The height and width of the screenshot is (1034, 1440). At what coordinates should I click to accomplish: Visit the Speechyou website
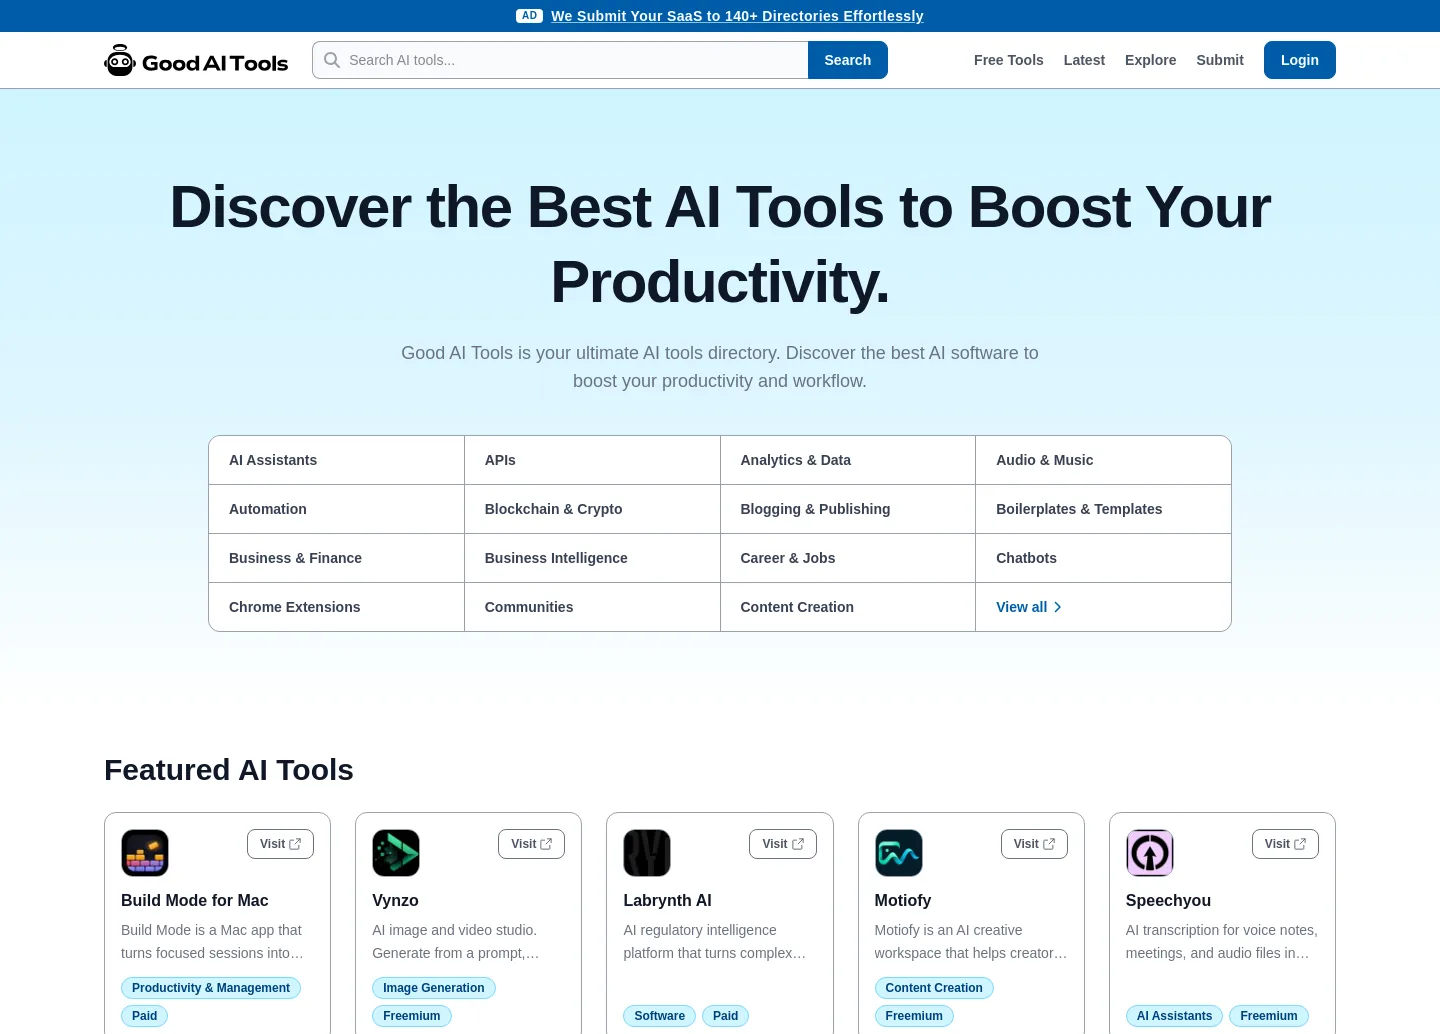click(x=1285, y=844)
